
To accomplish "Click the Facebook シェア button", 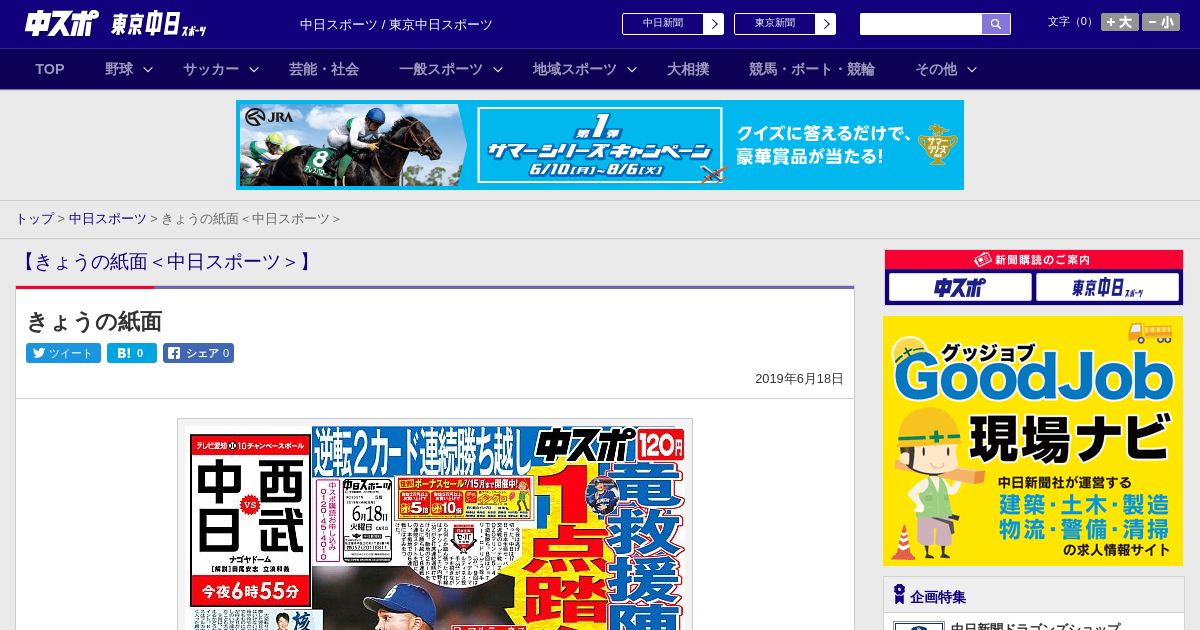I will [198, 353].
